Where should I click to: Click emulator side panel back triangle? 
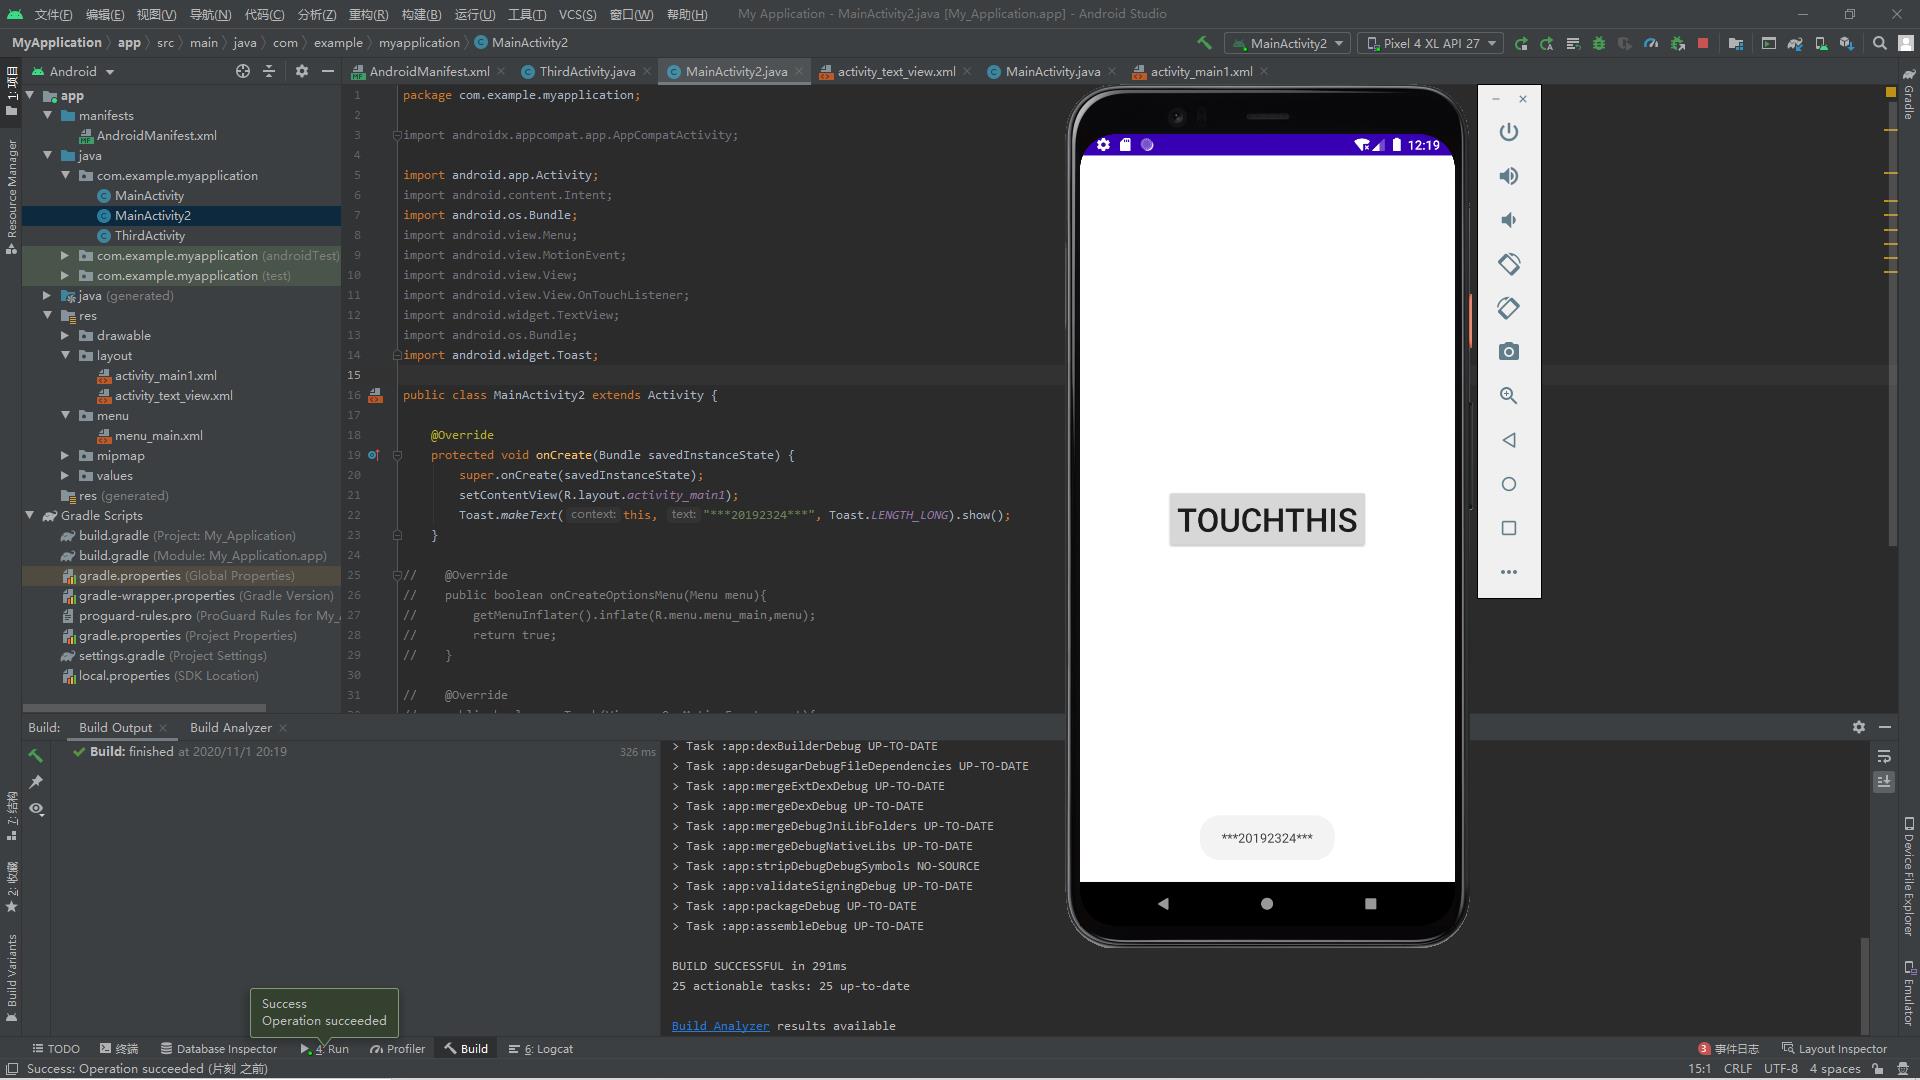click(1509, 440)
